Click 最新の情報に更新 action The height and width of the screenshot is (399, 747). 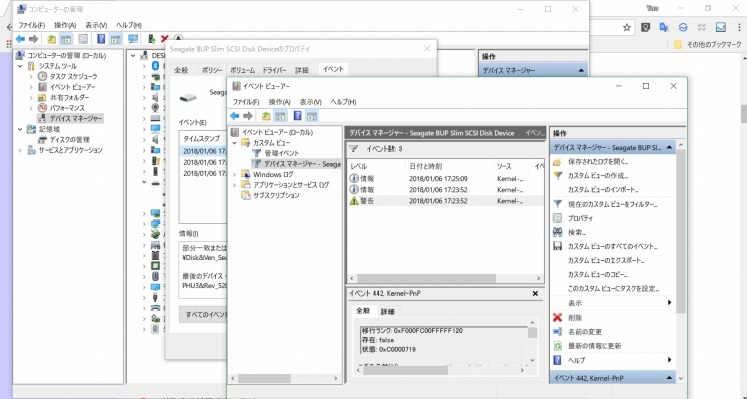(x=595, y=346)
